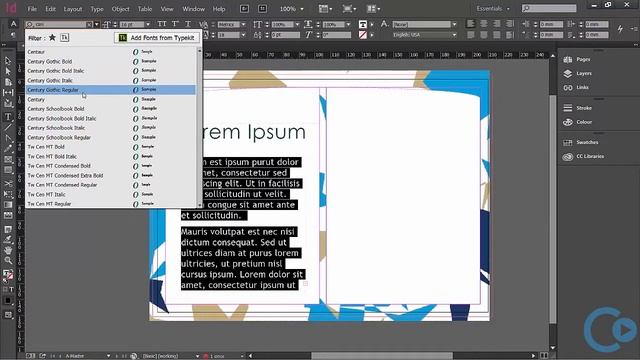Select the Line tool
640x360 pixels.
pos(8,127)
